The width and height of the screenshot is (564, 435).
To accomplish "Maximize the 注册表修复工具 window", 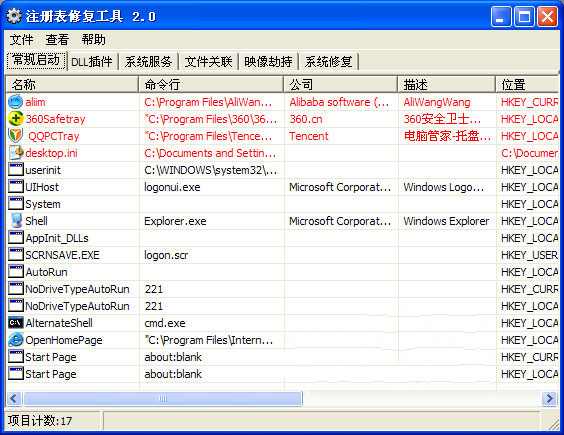I will tap(524, 17).
